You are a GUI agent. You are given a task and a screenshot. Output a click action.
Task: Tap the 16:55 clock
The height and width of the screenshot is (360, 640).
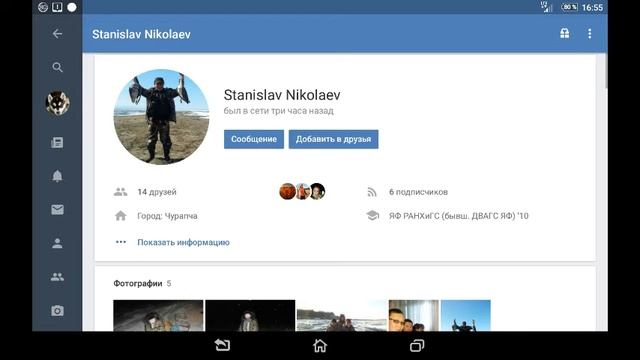pos(592,7)
